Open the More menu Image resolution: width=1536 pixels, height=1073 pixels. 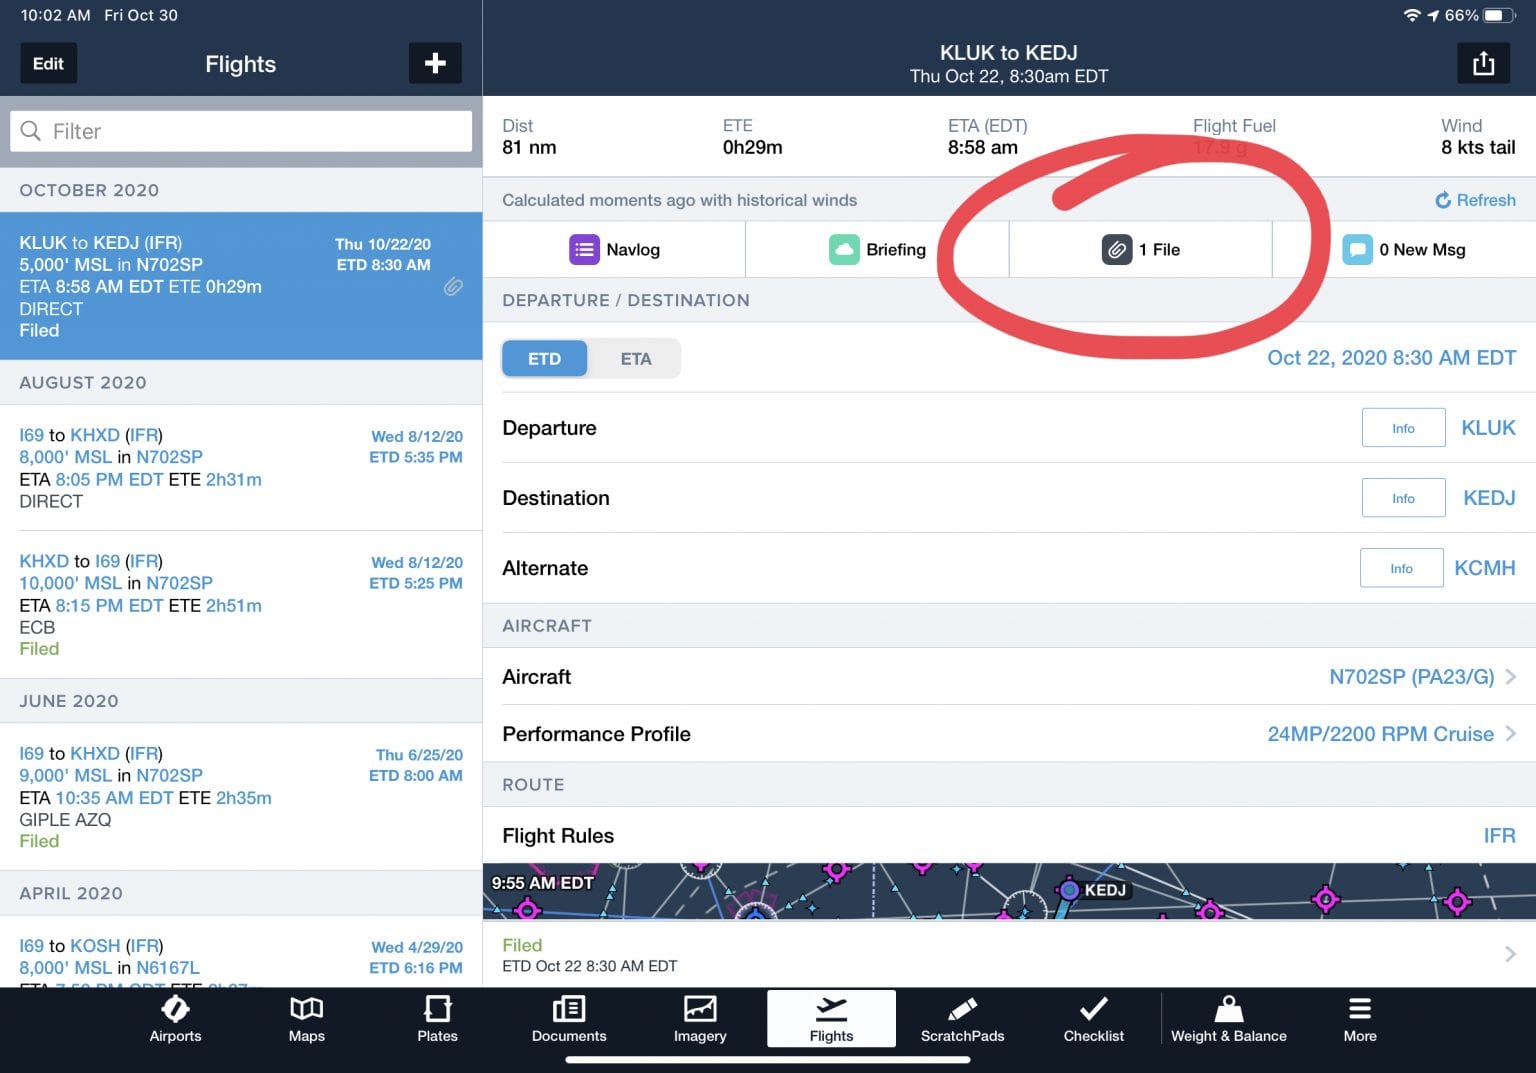click(1359, 1020)
